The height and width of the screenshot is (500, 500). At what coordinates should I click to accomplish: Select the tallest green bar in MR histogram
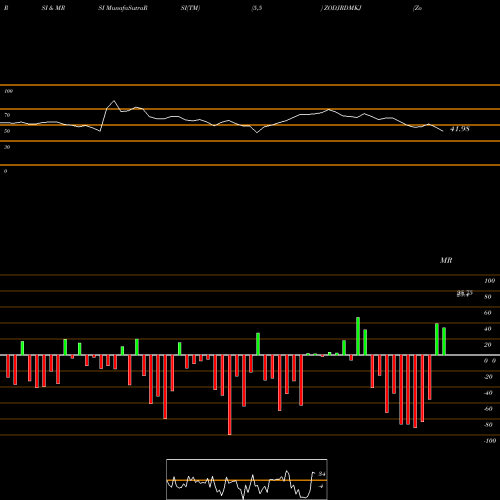358,336
